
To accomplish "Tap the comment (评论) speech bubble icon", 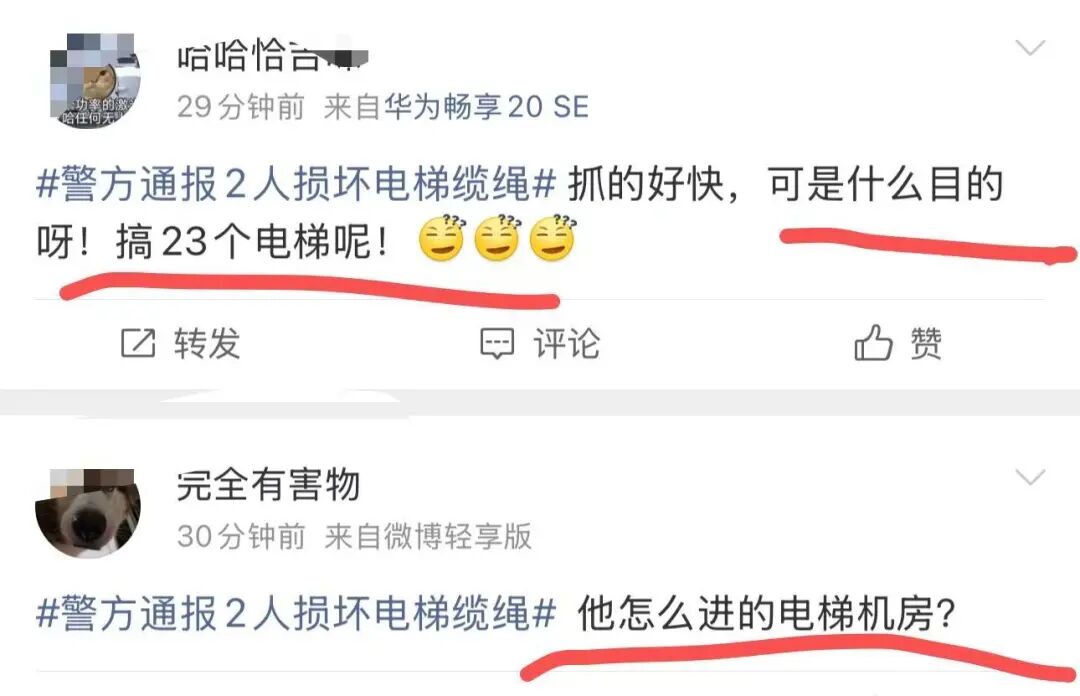I will click(x=497, y=344).
